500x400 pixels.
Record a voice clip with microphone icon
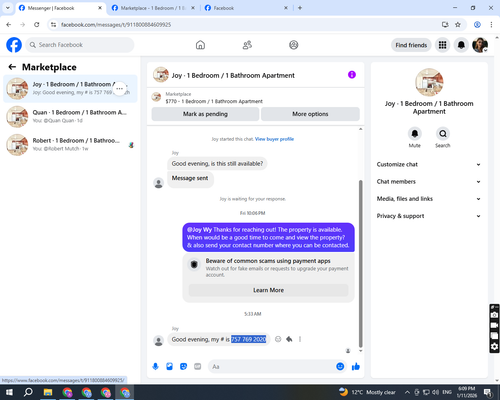point(155,367)
